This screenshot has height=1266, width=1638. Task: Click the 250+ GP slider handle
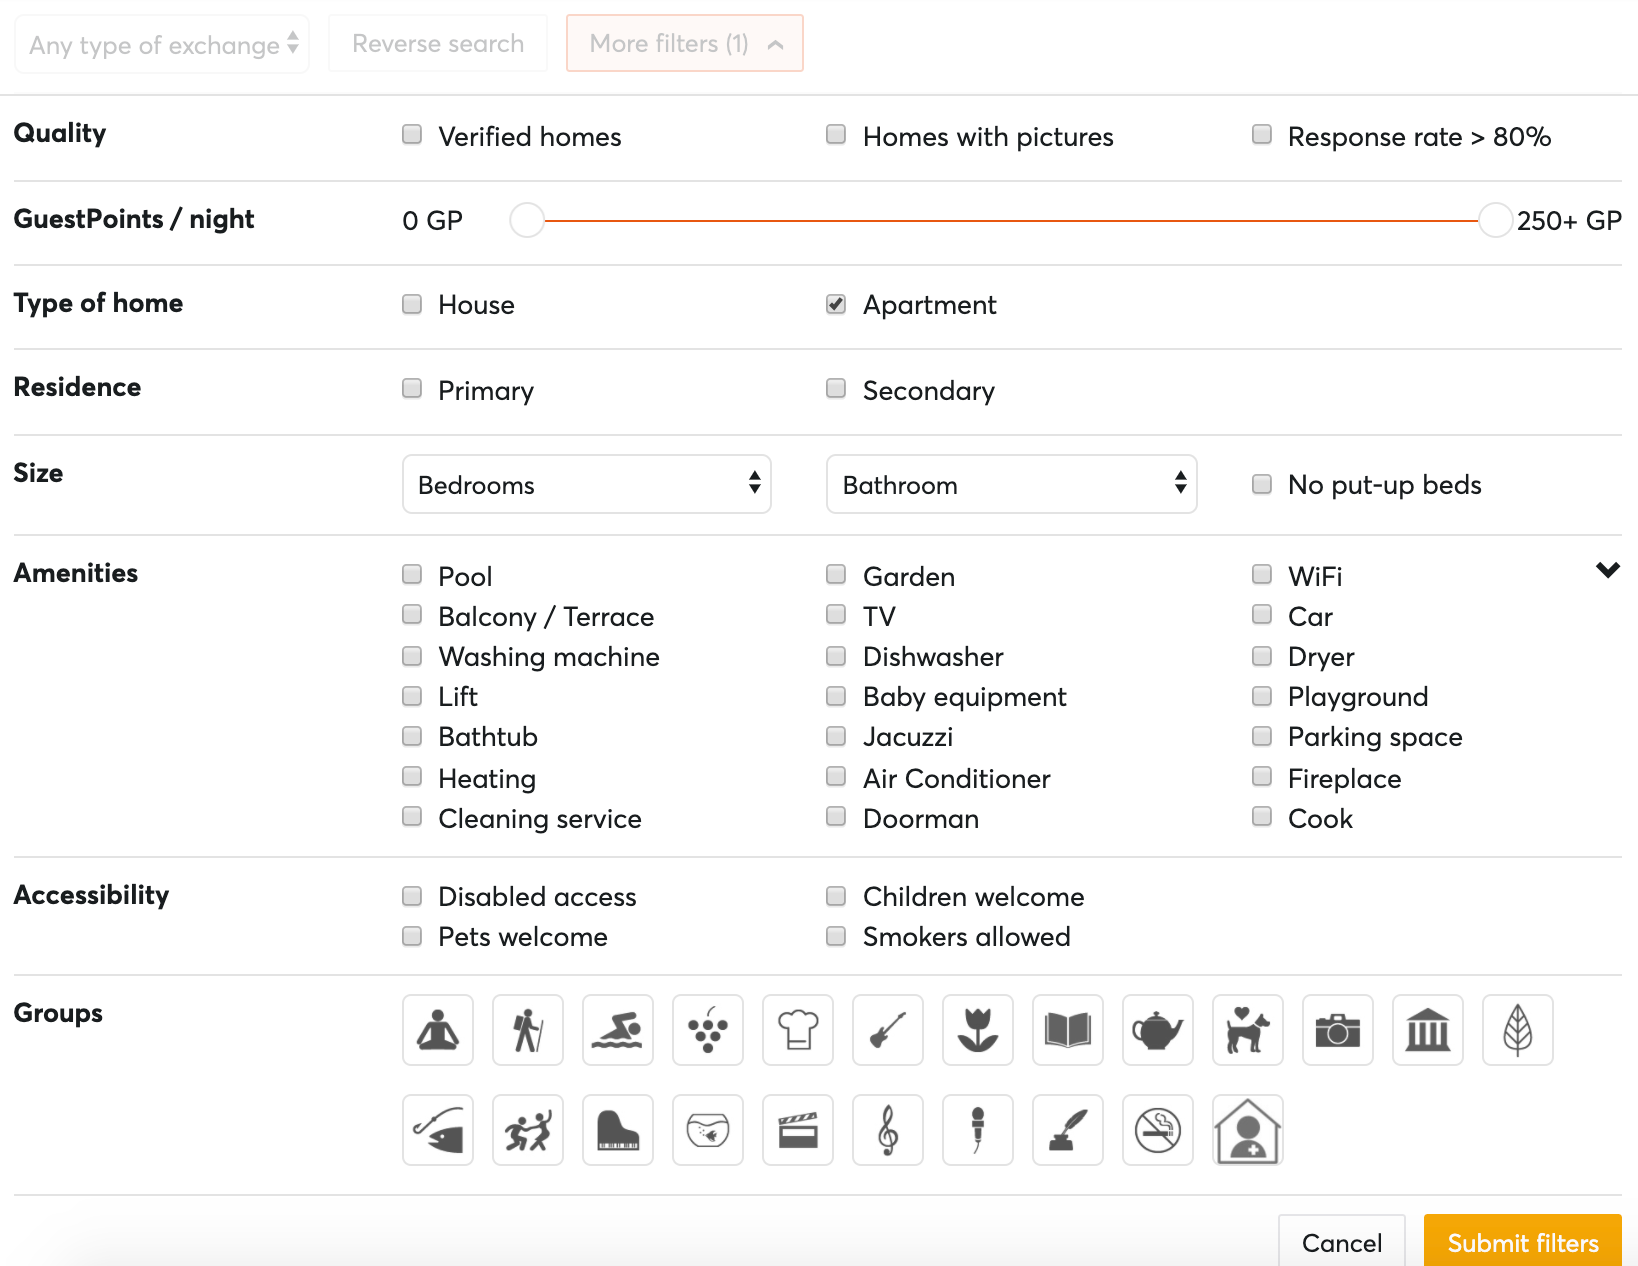1495,220
